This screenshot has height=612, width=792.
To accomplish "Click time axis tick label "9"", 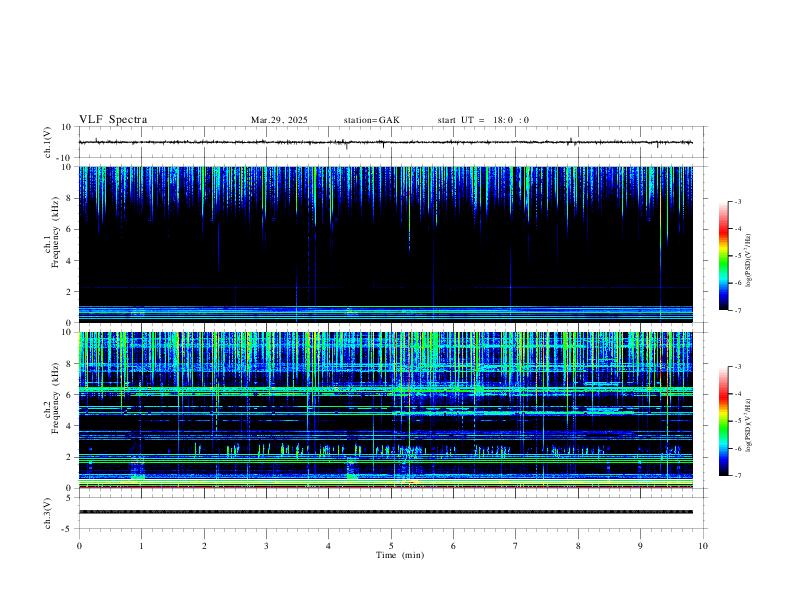I will click(x=640, y=546).
